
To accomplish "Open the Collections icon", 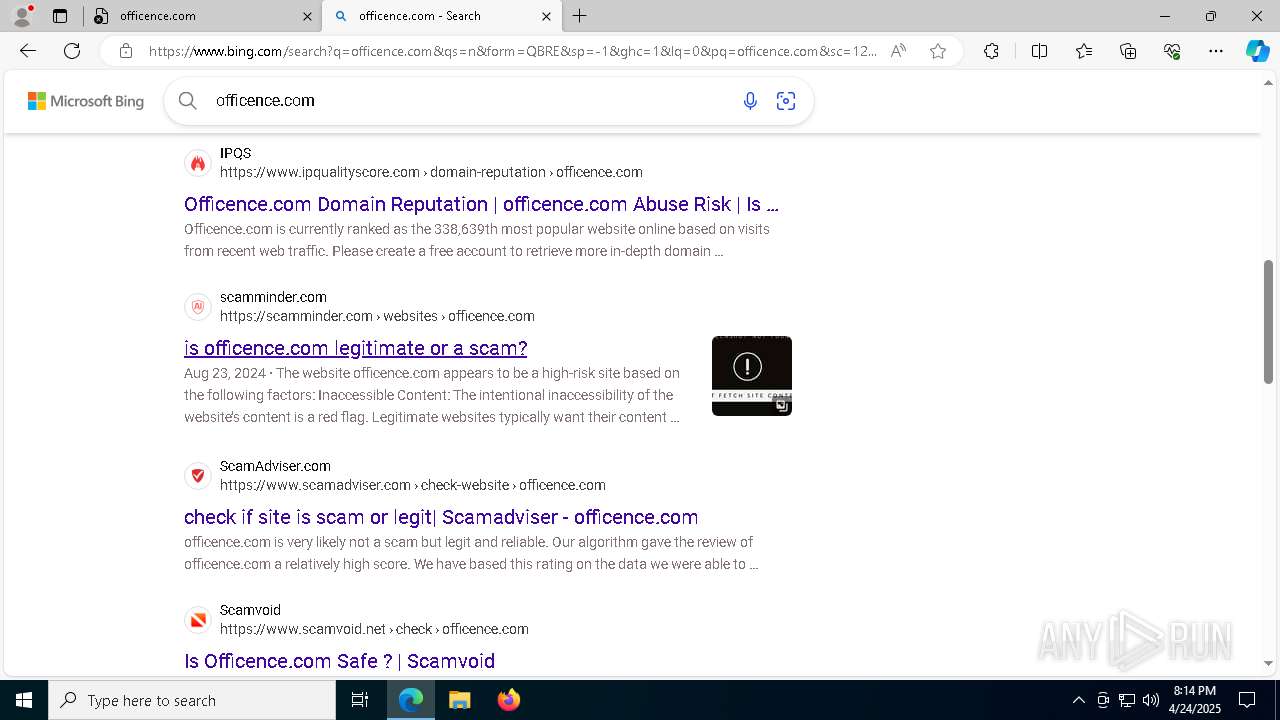I will pyautogui.click(x=1128, y=51).
